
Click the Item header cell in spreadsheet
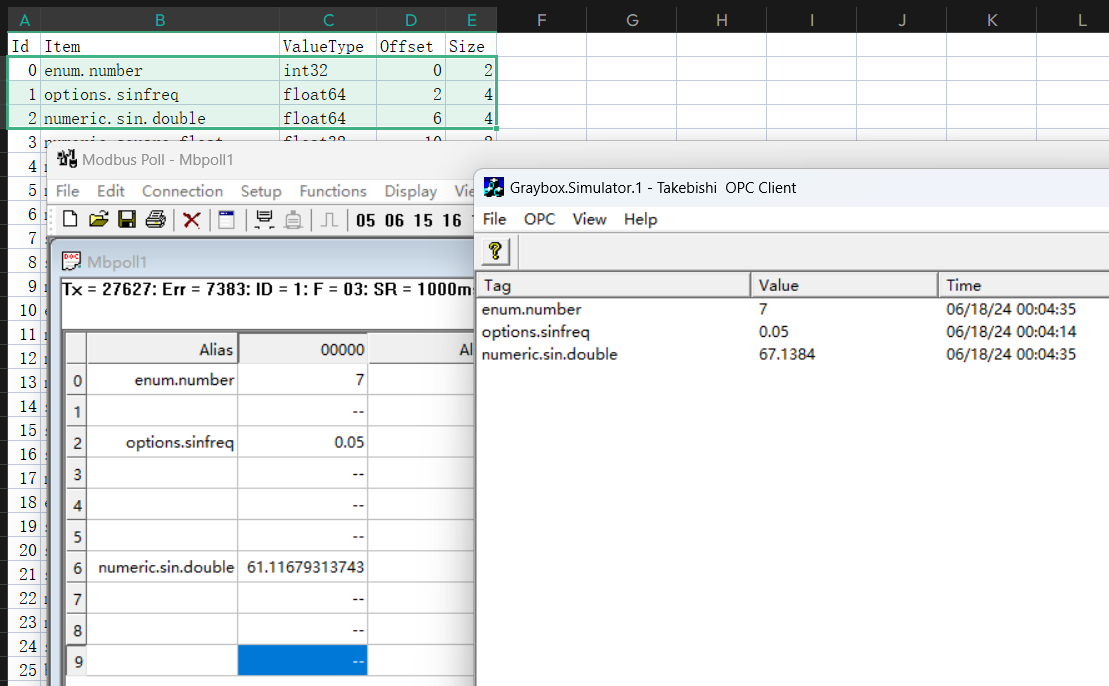click(x=160, y=46)
